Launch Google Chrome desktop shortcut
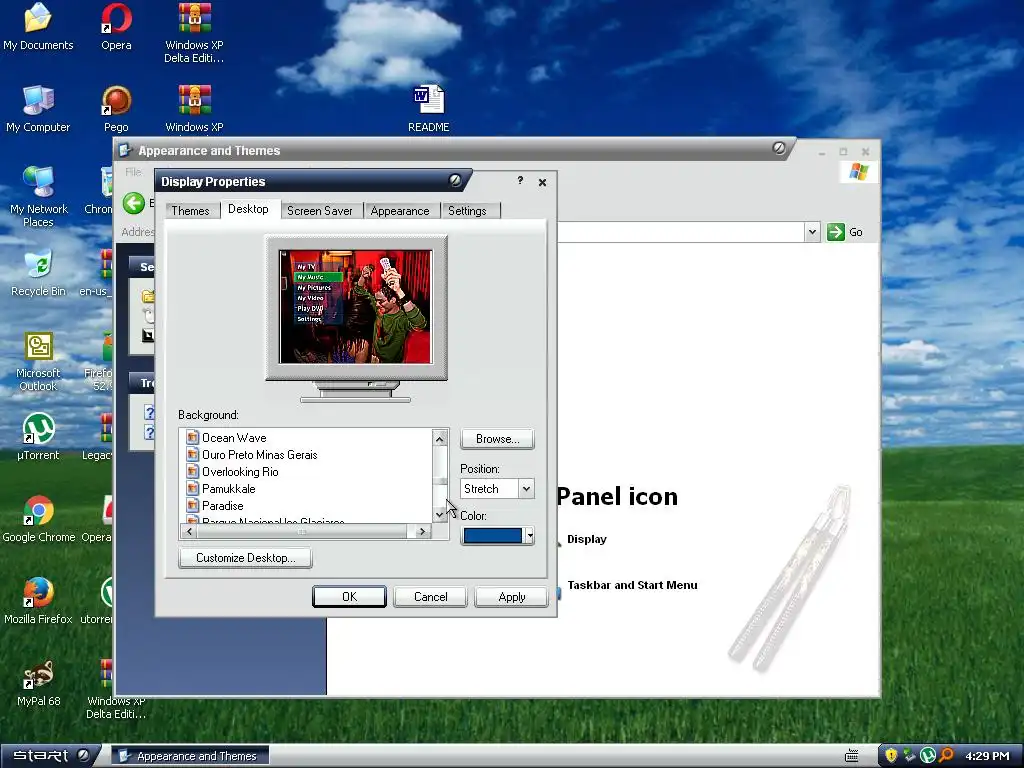Viewport: 1024px width, 768px height. [x=38, y=519]
